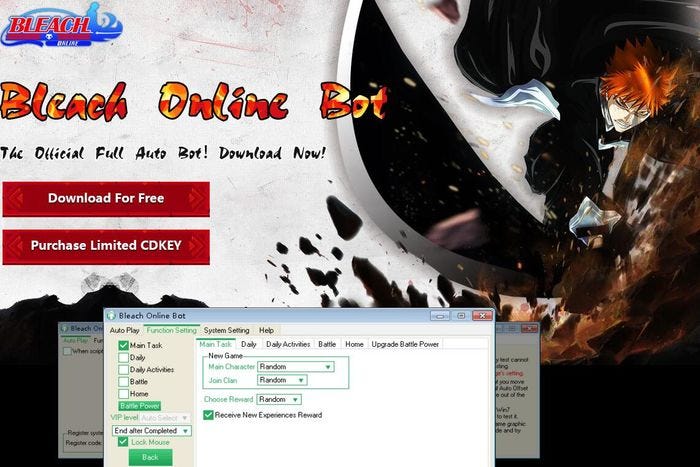Click the 'Join Clan' label
Image resolution: width=700 pixels, height=467 pixels.
223,380
